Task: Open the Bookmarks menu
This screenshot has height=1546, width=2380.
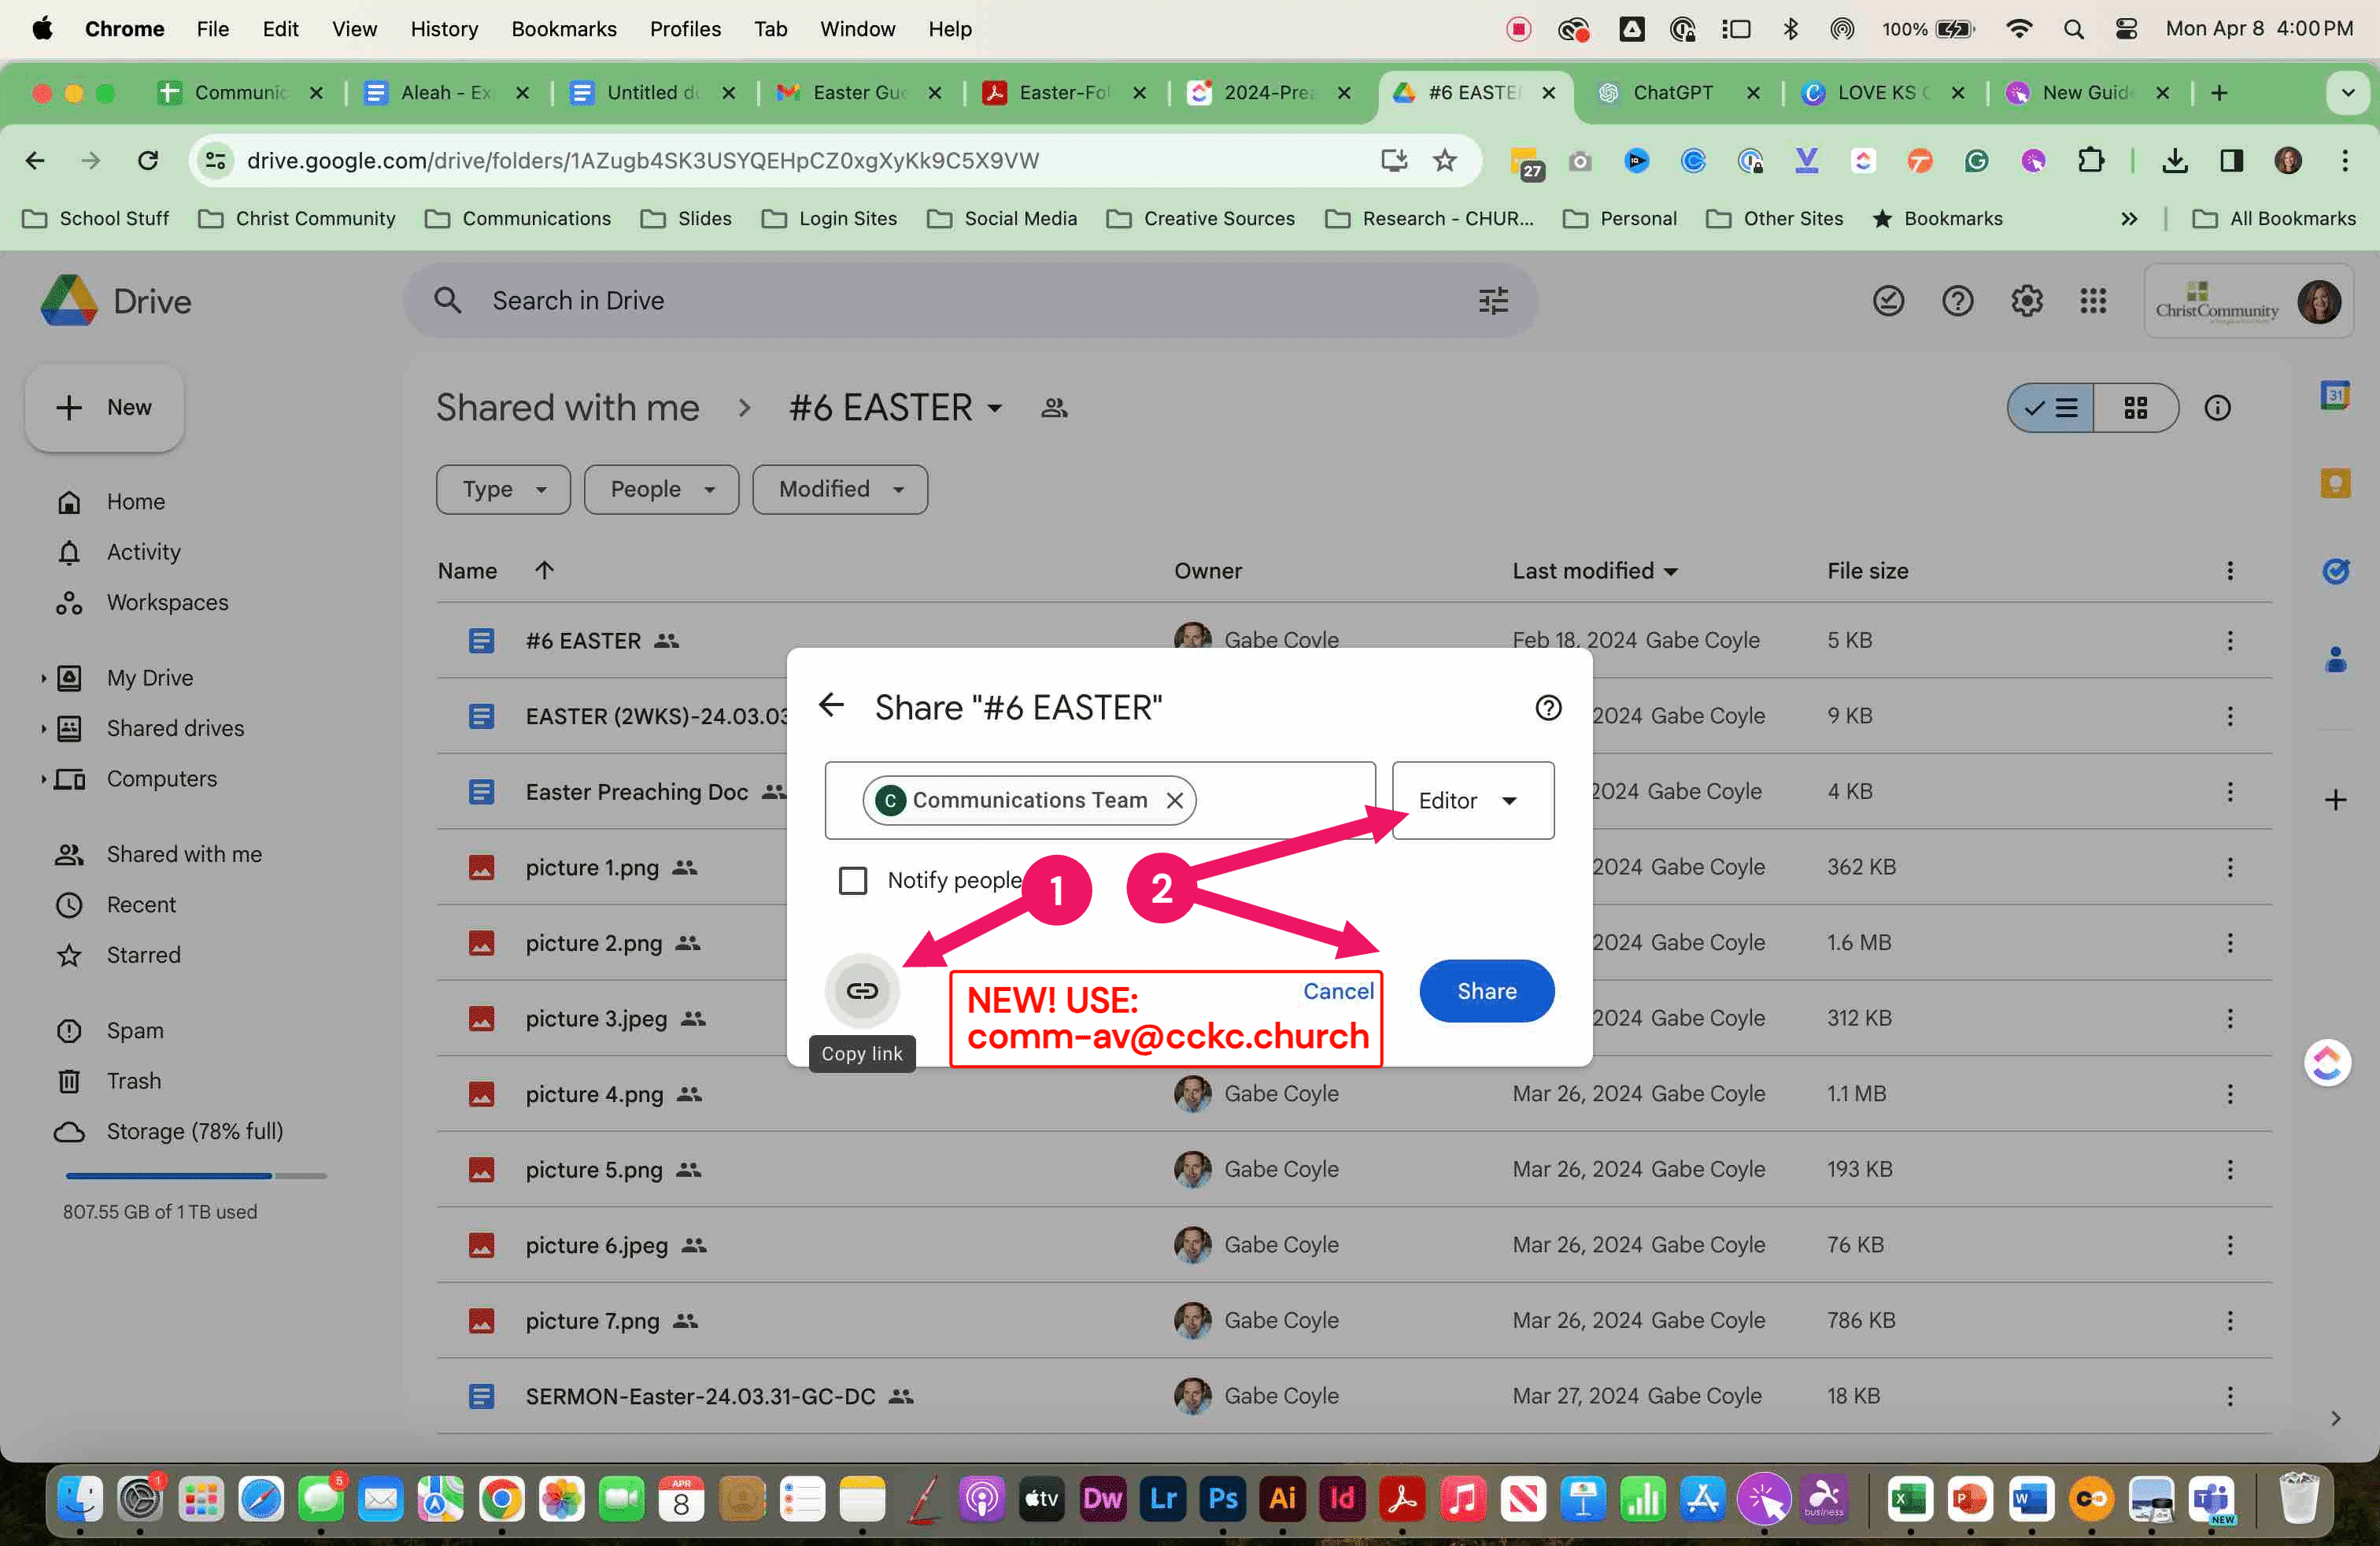Action: click(564, 29)
